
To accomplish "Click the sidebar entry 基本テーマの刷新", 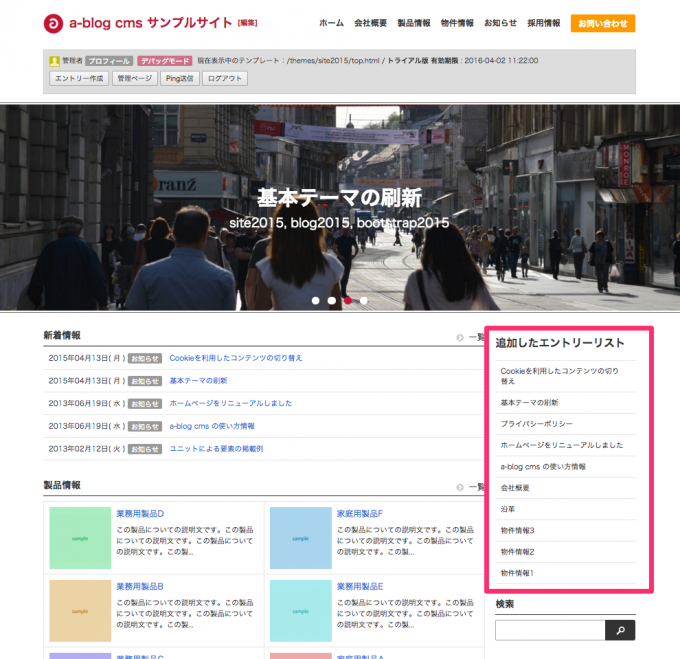I will click(529, 403).
